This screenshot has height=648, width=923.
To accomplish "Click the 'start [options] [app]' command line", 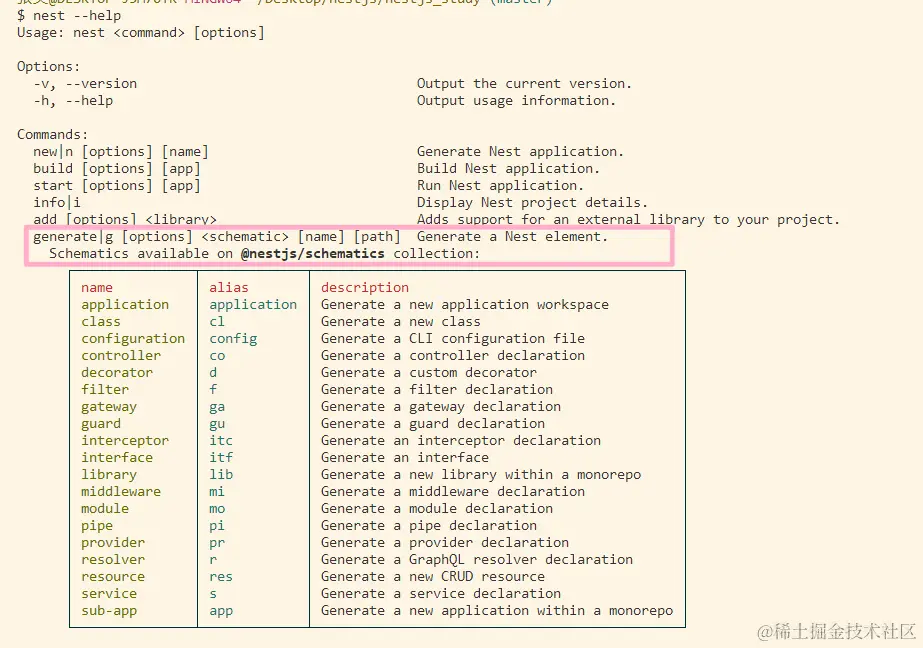I will point(117,186).
